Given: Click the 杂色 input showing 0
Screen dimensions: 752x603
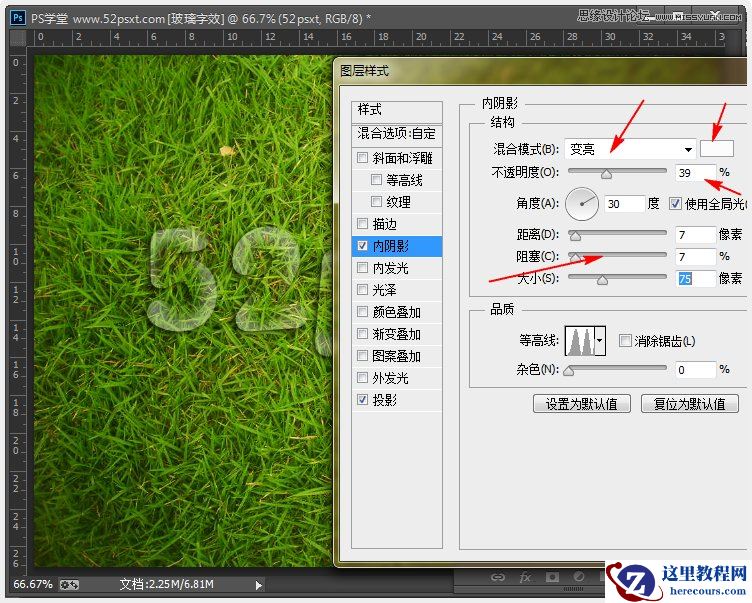Looking at the screenshot, I should click(695, 370).
